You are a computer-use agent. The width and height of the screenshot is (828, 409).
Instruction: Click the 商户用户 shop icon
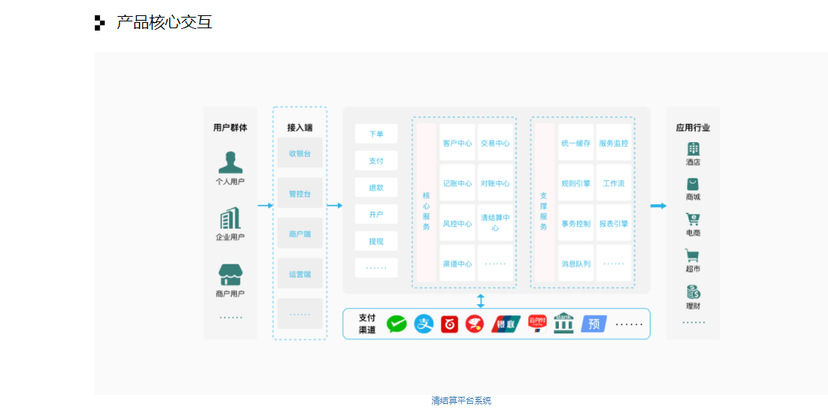point(231,275)
